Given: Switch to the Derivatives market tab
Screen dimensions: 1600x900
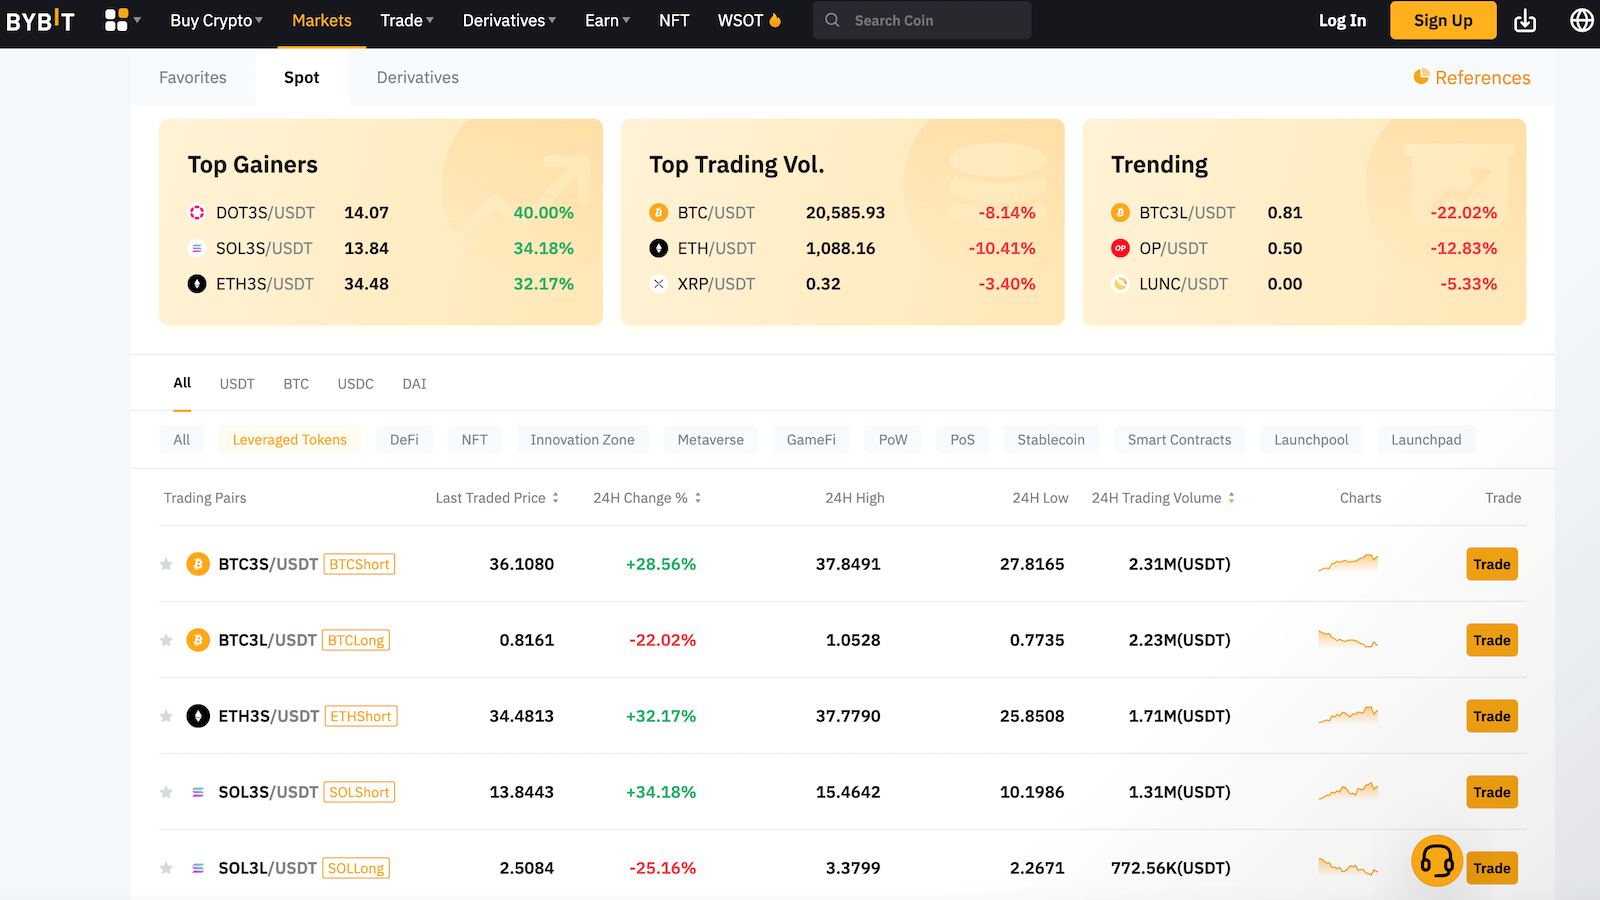Looking at the screenshot, I should [418, 77].
